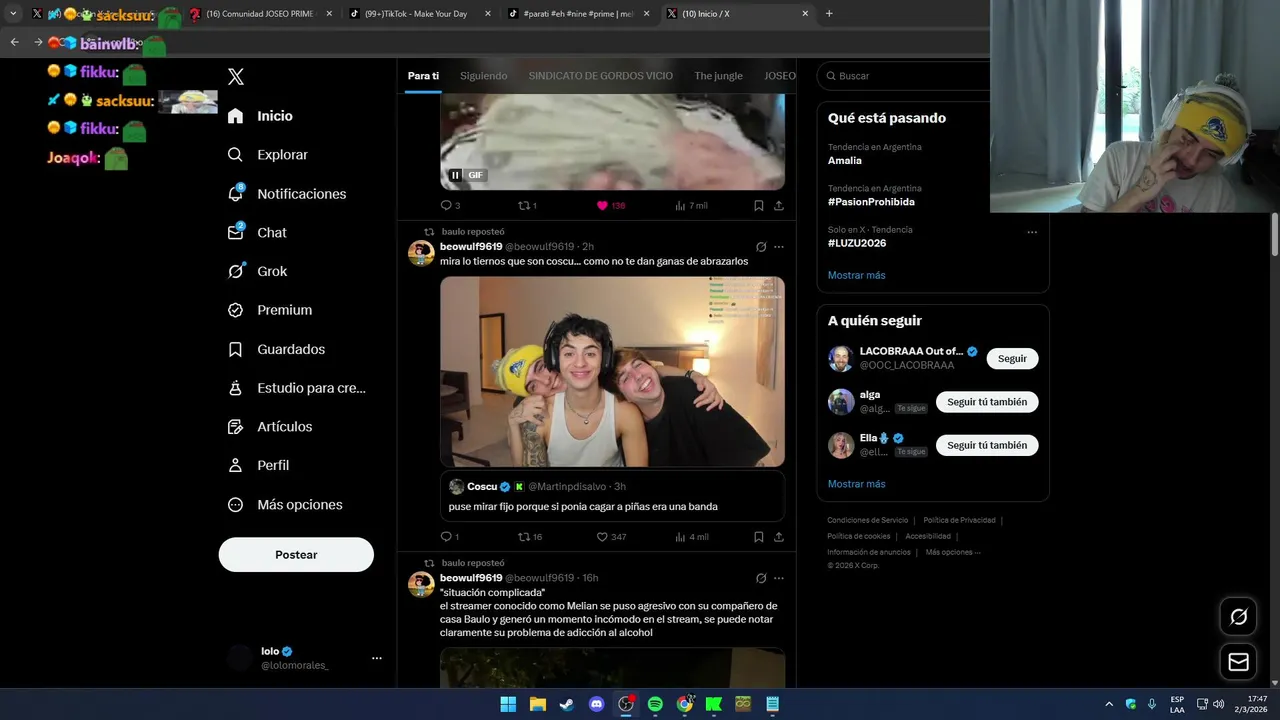Image resolution: width=1280 pixels, height=720 pixels.
Task: Follow LACOBRAAA Out of Context
Action: click(x=1012, y=359)
